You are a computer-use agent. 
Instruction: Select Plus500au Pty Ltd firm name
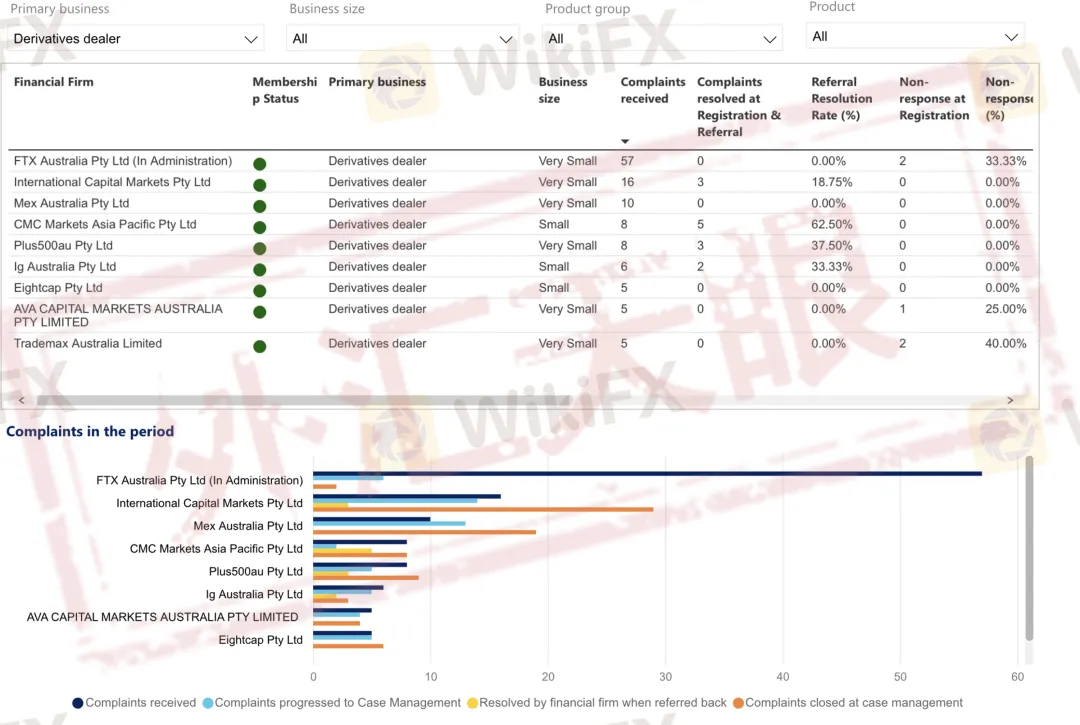pos(63,245)
